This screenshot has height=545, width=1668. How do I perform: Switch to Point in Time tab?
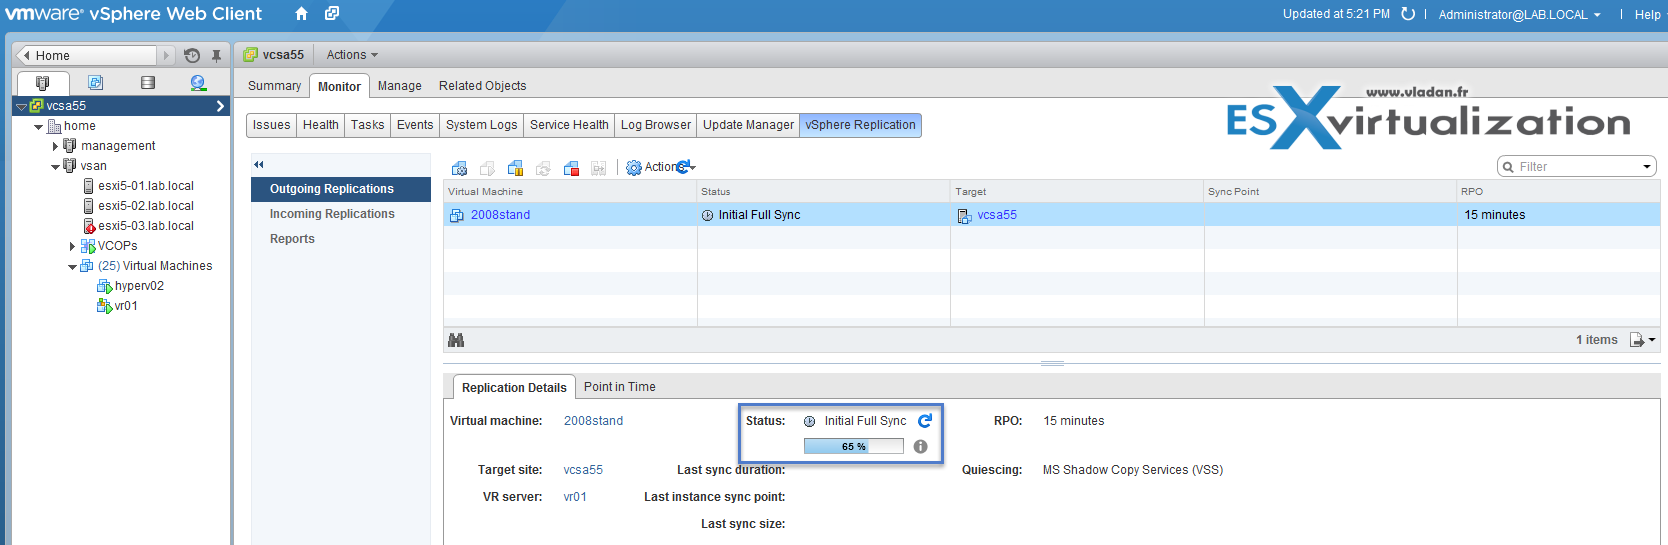[x=620, y=387]
